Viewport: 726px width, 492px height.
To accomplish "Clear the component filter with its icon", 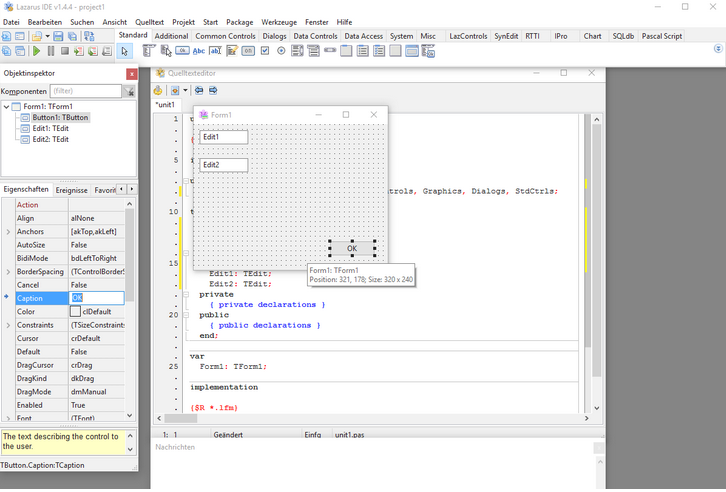I will coord(129,91).
